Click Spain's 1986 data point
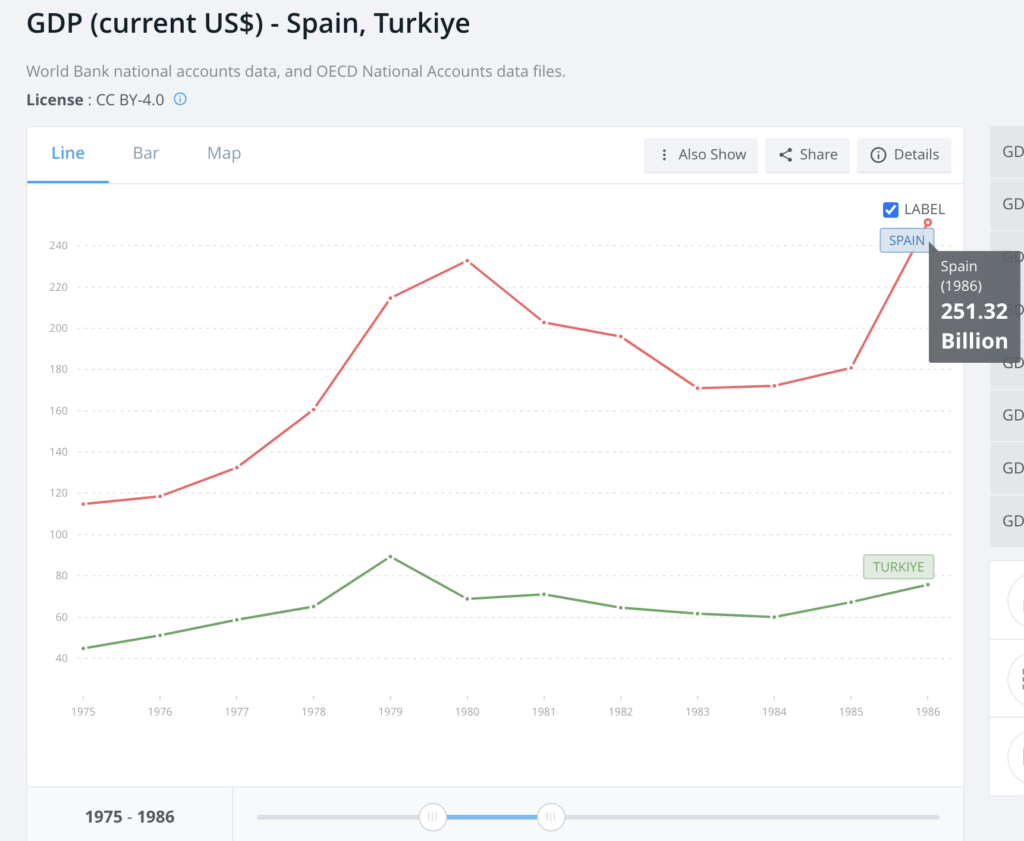1024x841 pixels. tap(928, 222)
